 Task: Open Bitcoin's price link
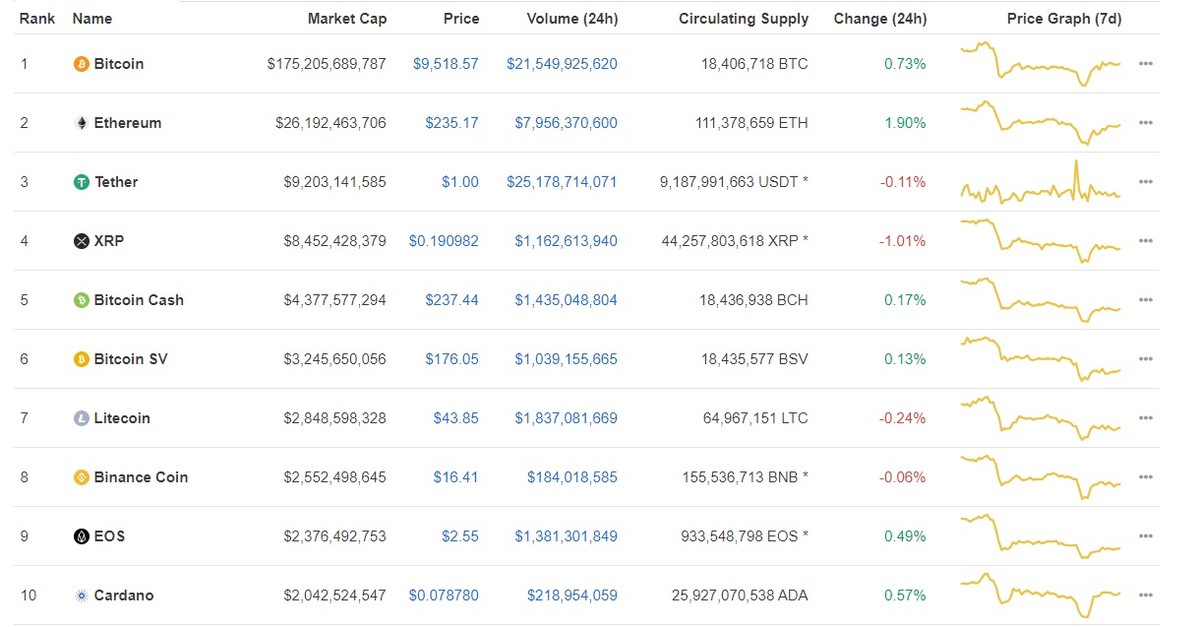[447, 63]
